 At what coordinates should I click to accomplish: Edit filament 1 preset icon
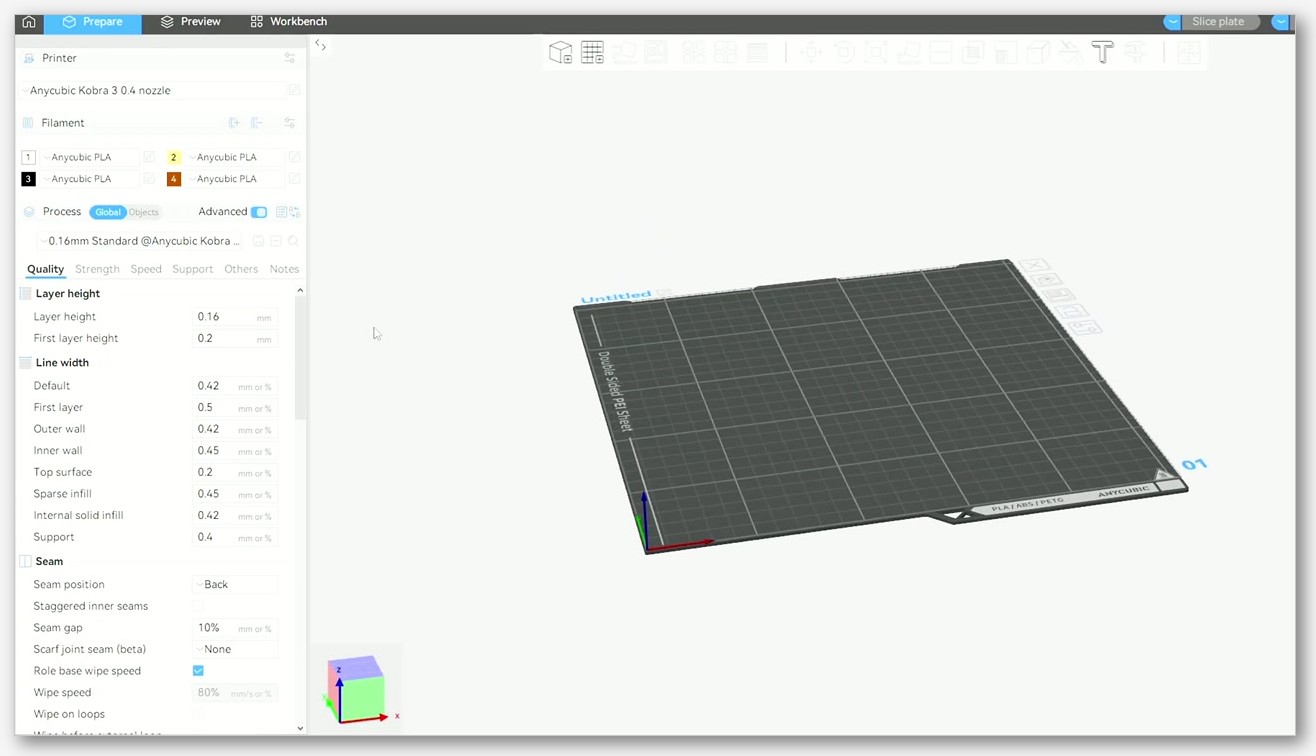149,157
